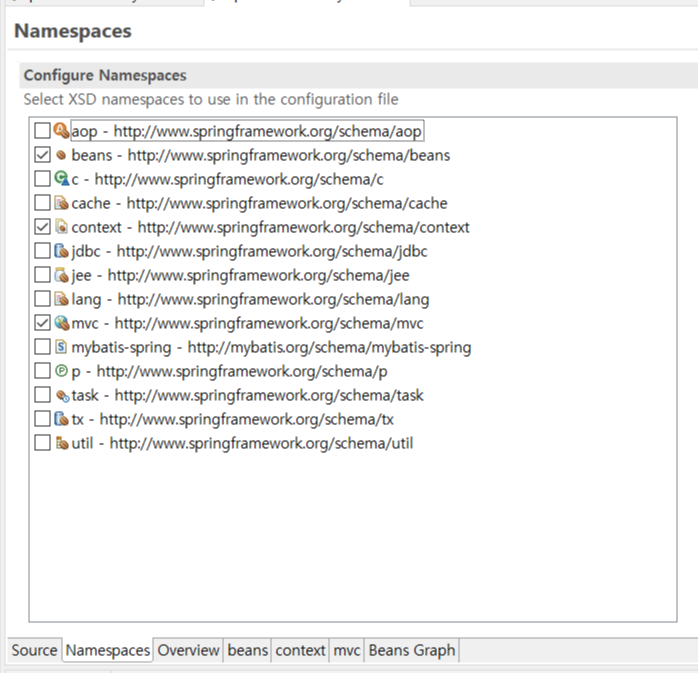The height and width of the screenshot is (673, 698).
Task: Switch to the Source tab
Action: 34,650
